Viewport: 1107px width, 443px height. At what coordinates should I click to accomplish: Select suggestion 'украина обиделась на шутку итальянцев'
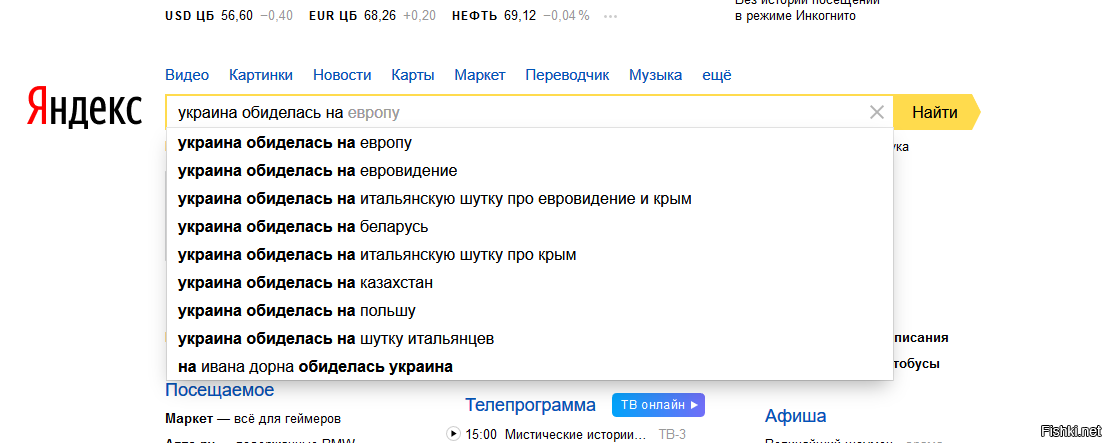tap(529, 339)
